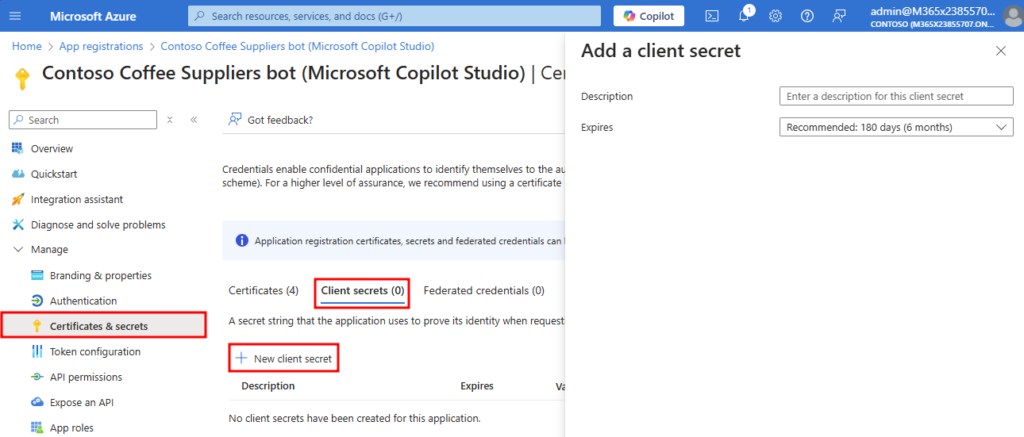Viewport: 1024px width, 437px height.
Task: Expand the Expires duration dropdown
Action: (896, 127)
